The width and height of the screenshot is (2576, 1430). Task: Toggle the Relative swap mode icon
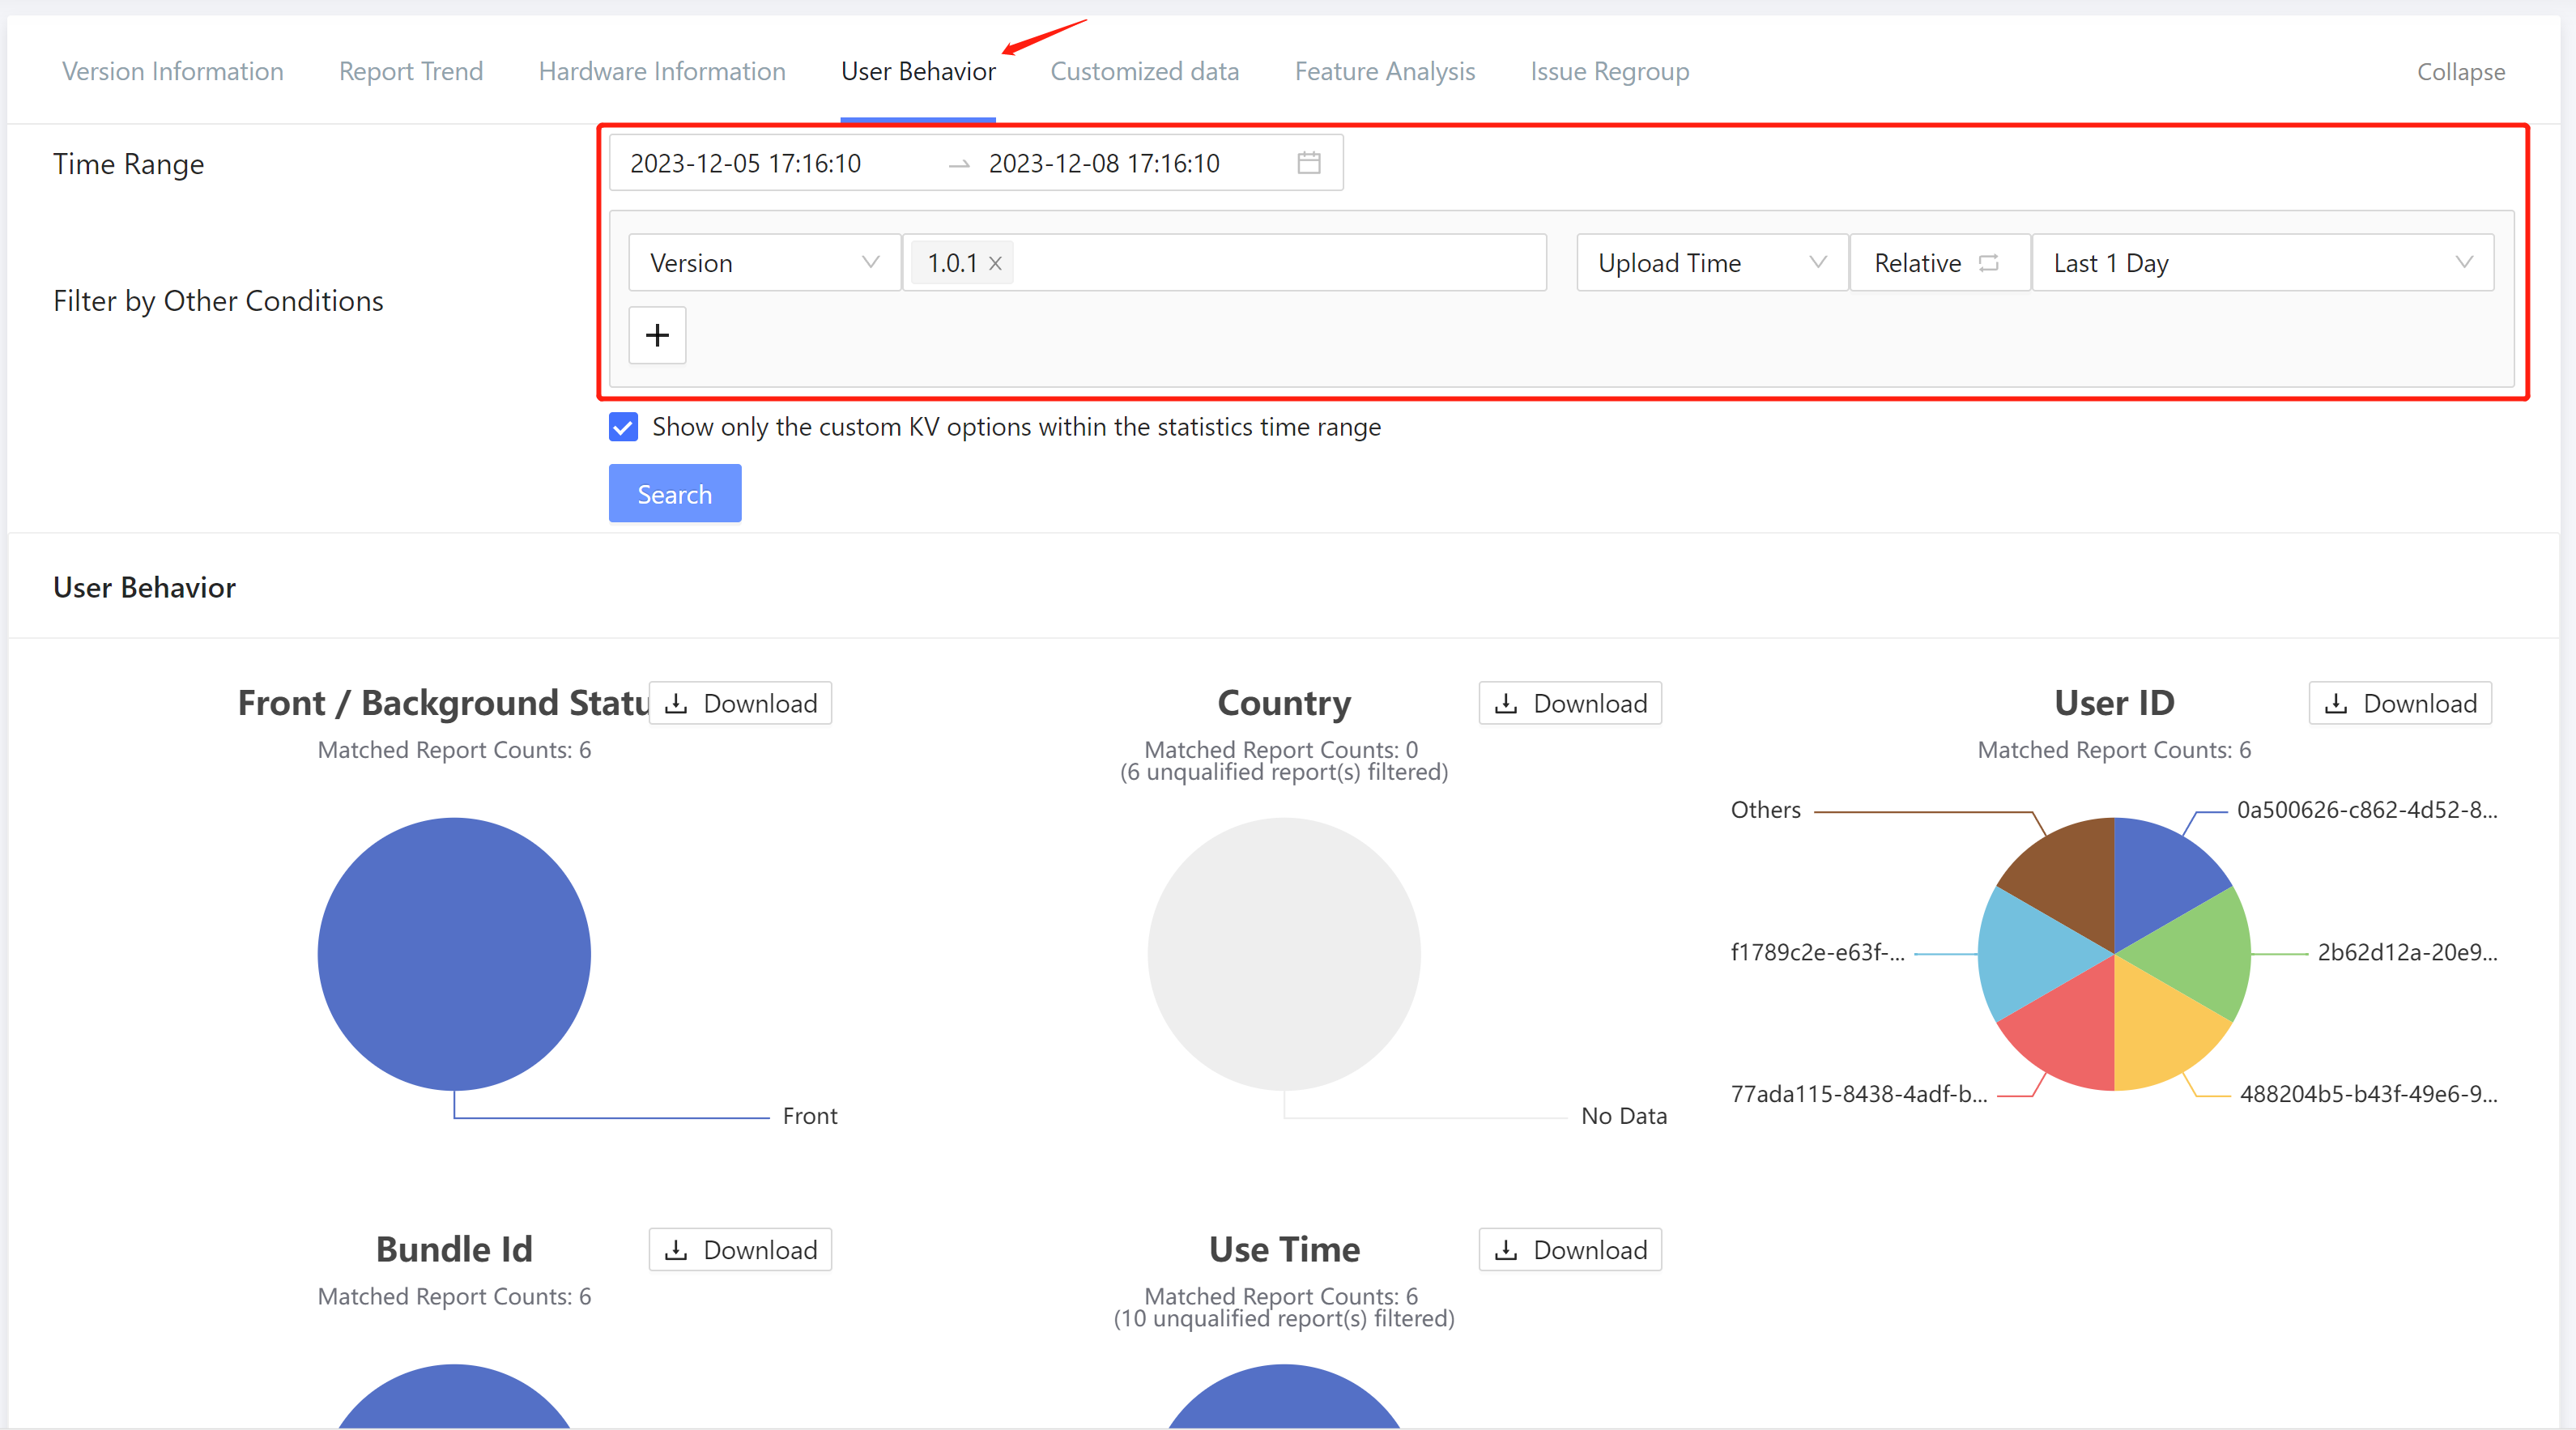click(x=1988, y=263)
